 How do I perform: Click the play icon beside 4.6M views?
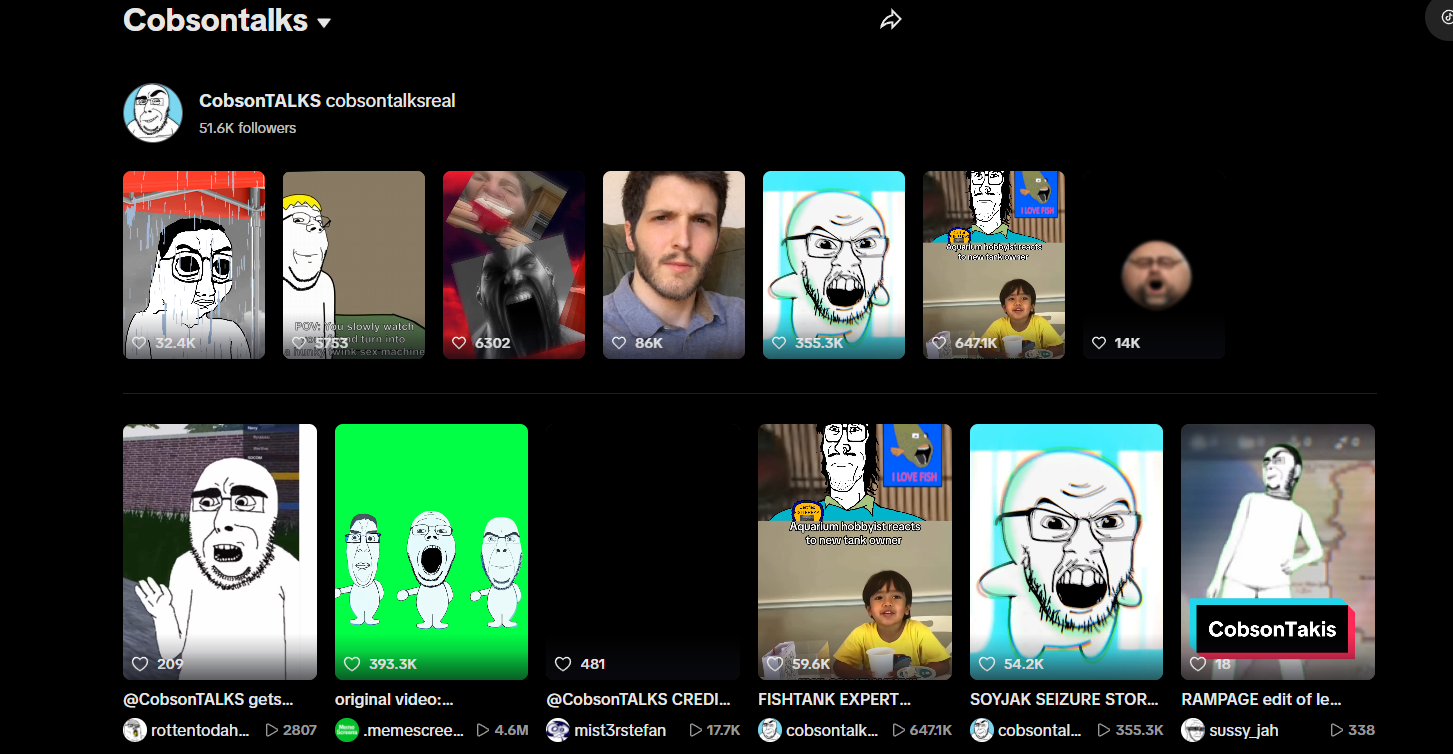[x=484, y=730]
